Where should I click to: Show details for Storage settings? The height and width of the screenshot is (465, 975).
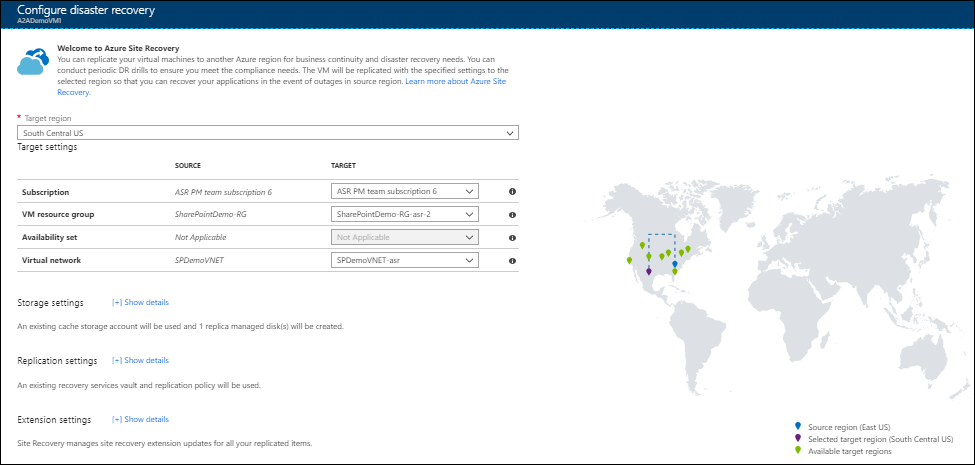[141, 302]
